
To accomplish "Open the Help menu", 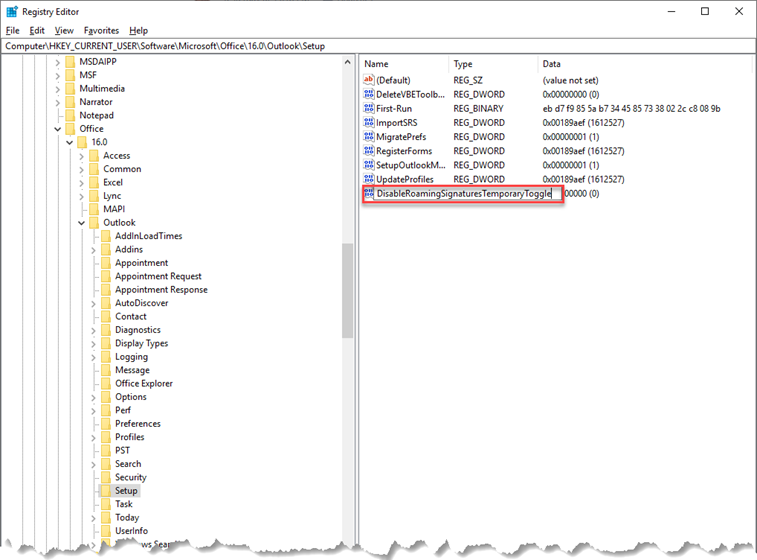I will 139,30.
